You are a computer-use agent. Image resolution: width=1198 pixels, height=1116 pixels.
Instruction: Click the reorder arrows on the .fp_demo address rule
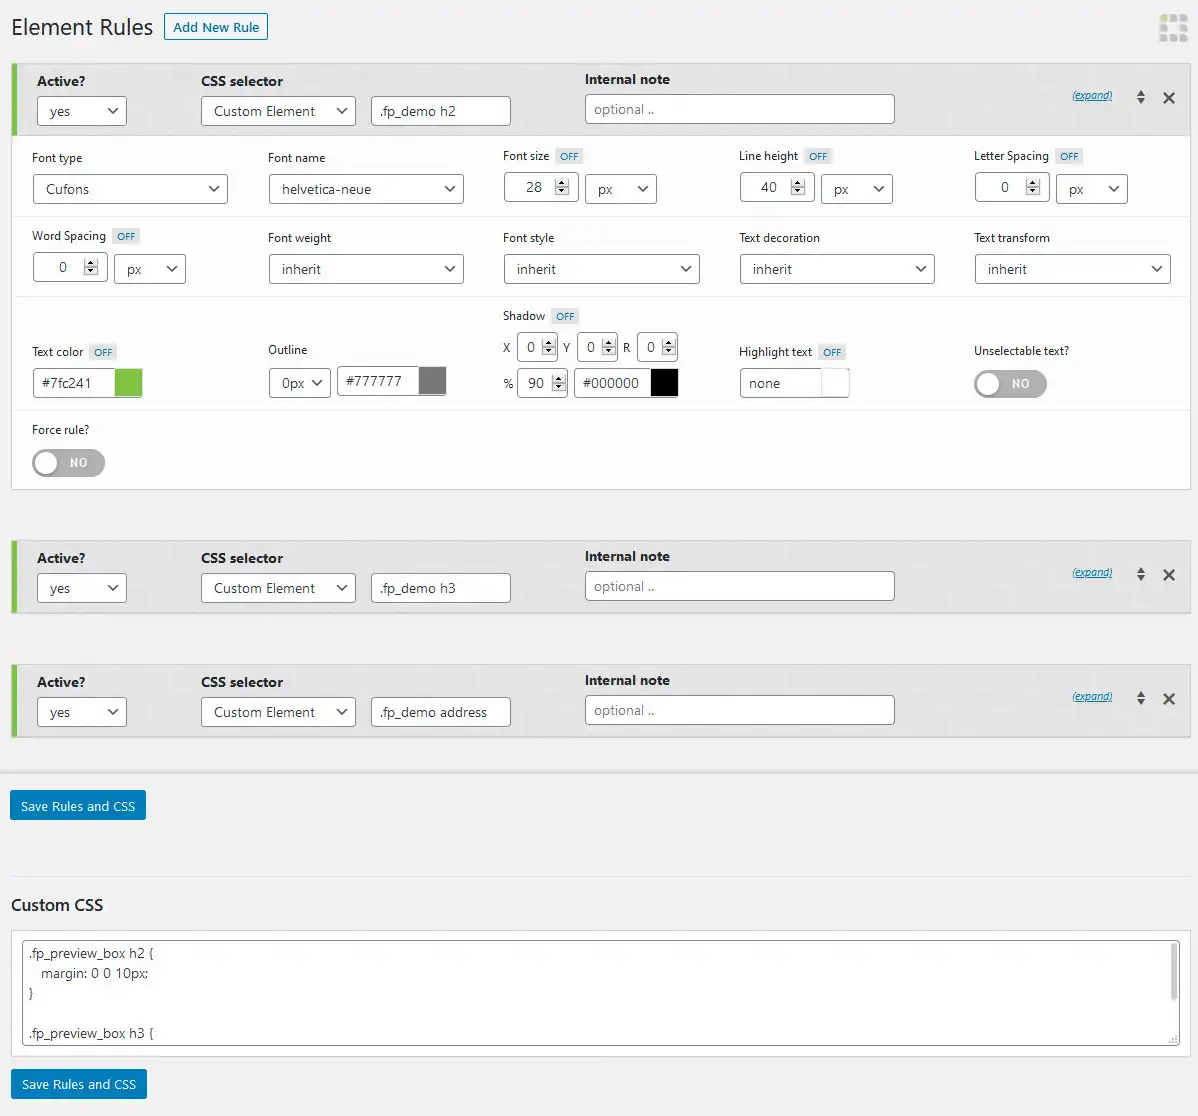pos(1141,699)
